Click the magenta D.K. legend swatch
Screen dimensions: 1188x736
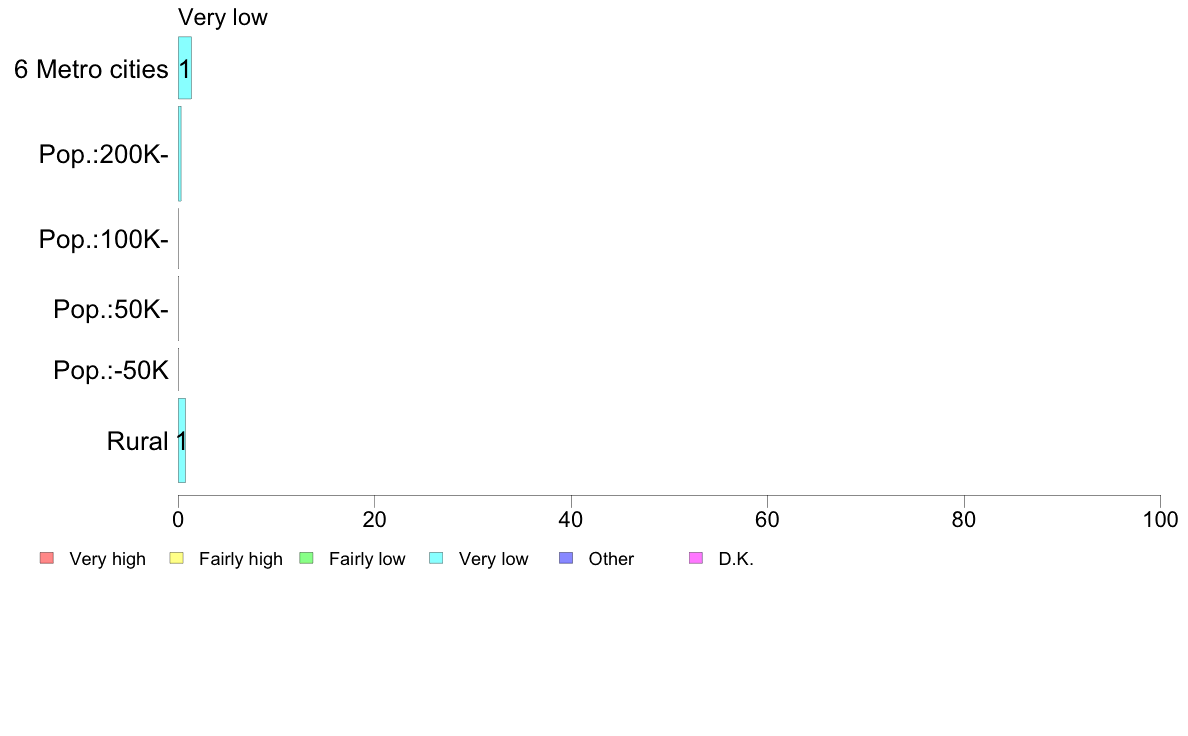(x=696, y=559)
